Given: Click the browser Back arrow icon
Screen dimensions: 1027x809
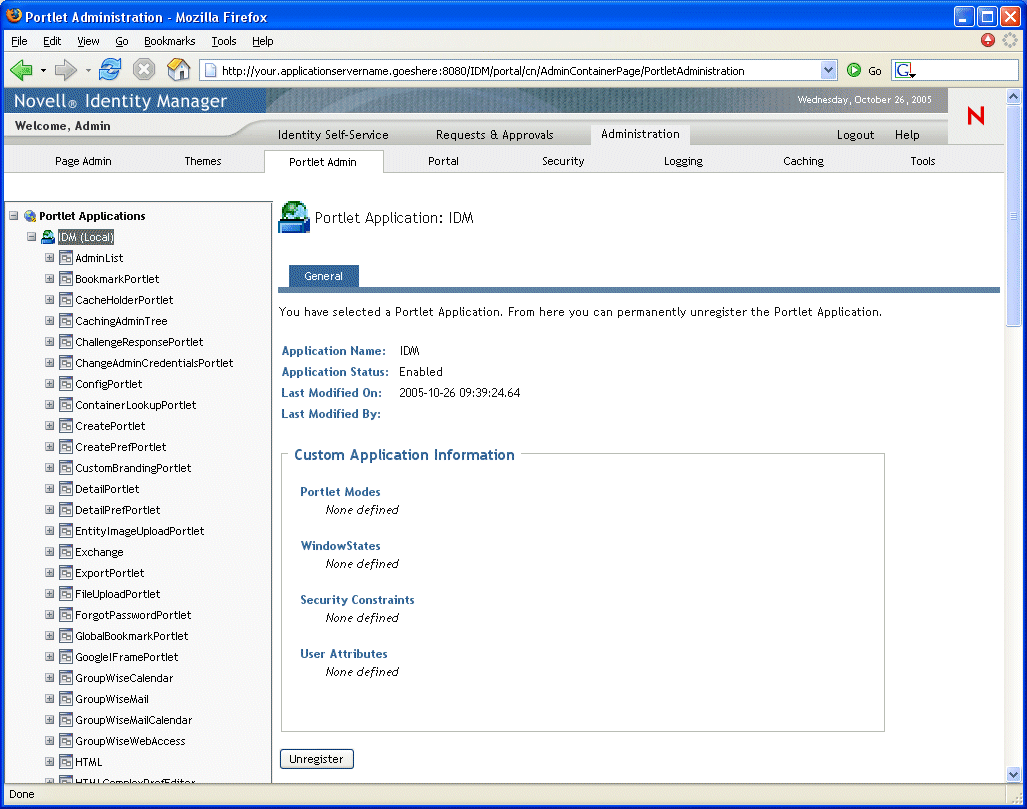Looking at the screenshot, I should [x=21, y=69].
